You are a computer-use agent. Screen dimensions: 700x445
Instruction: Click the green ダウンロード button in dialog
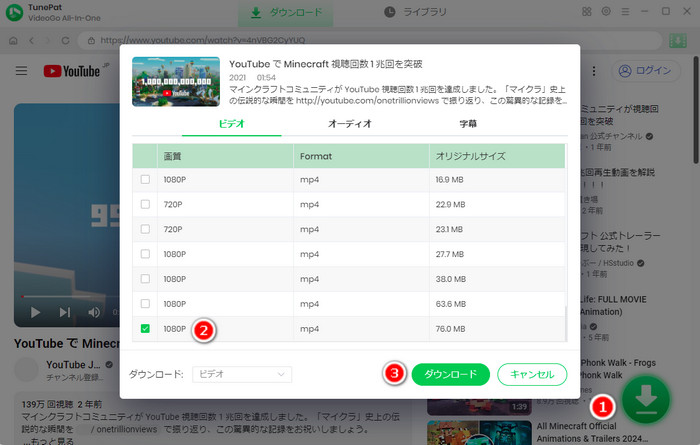pyautogui.click(x=450, y=374)
